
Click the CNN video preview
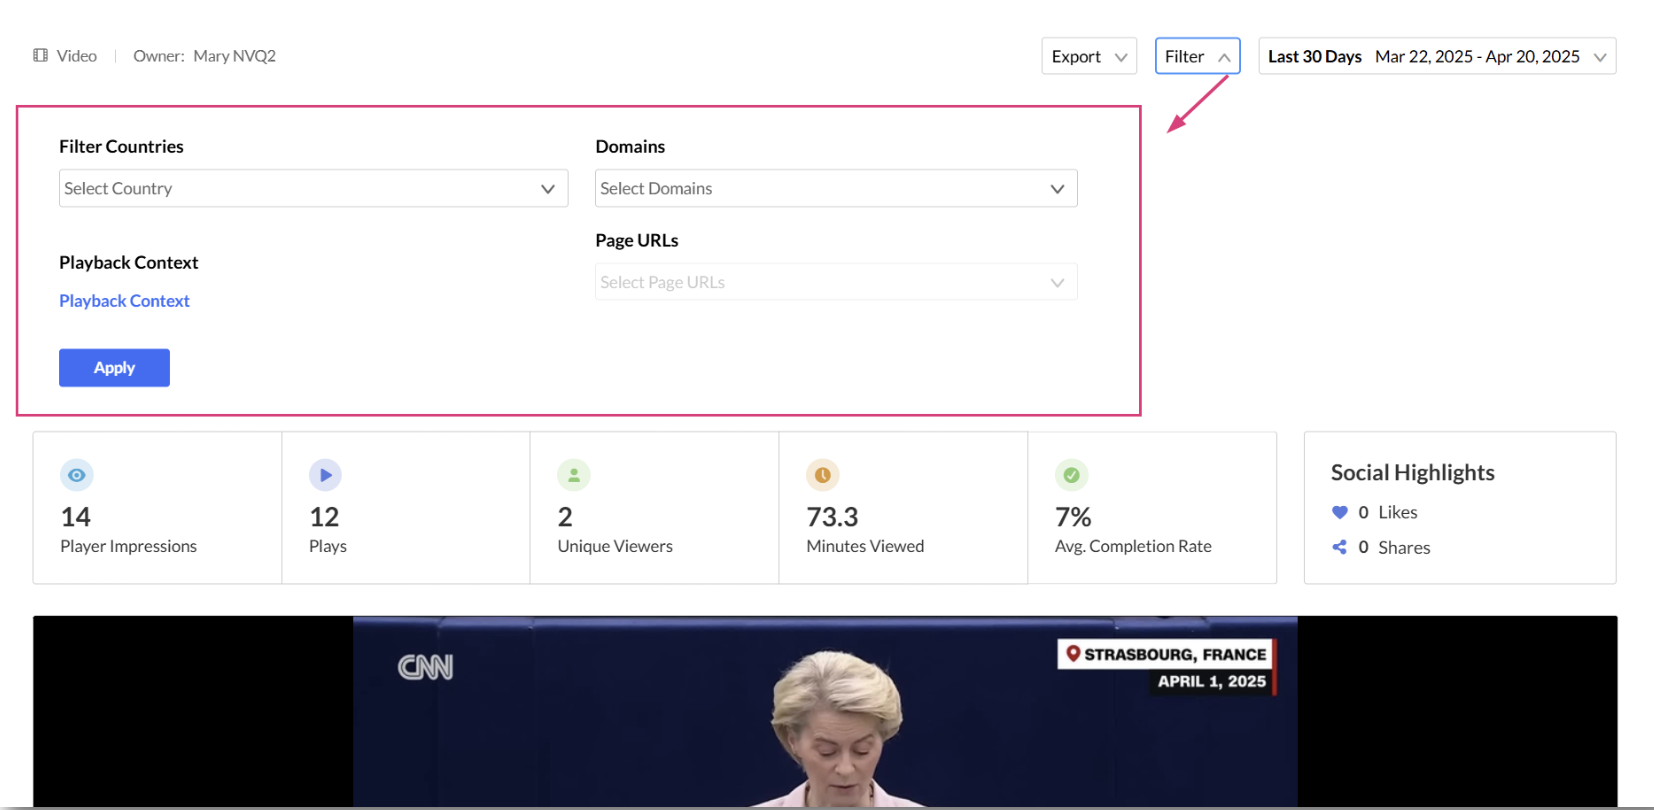pos(825,711)
